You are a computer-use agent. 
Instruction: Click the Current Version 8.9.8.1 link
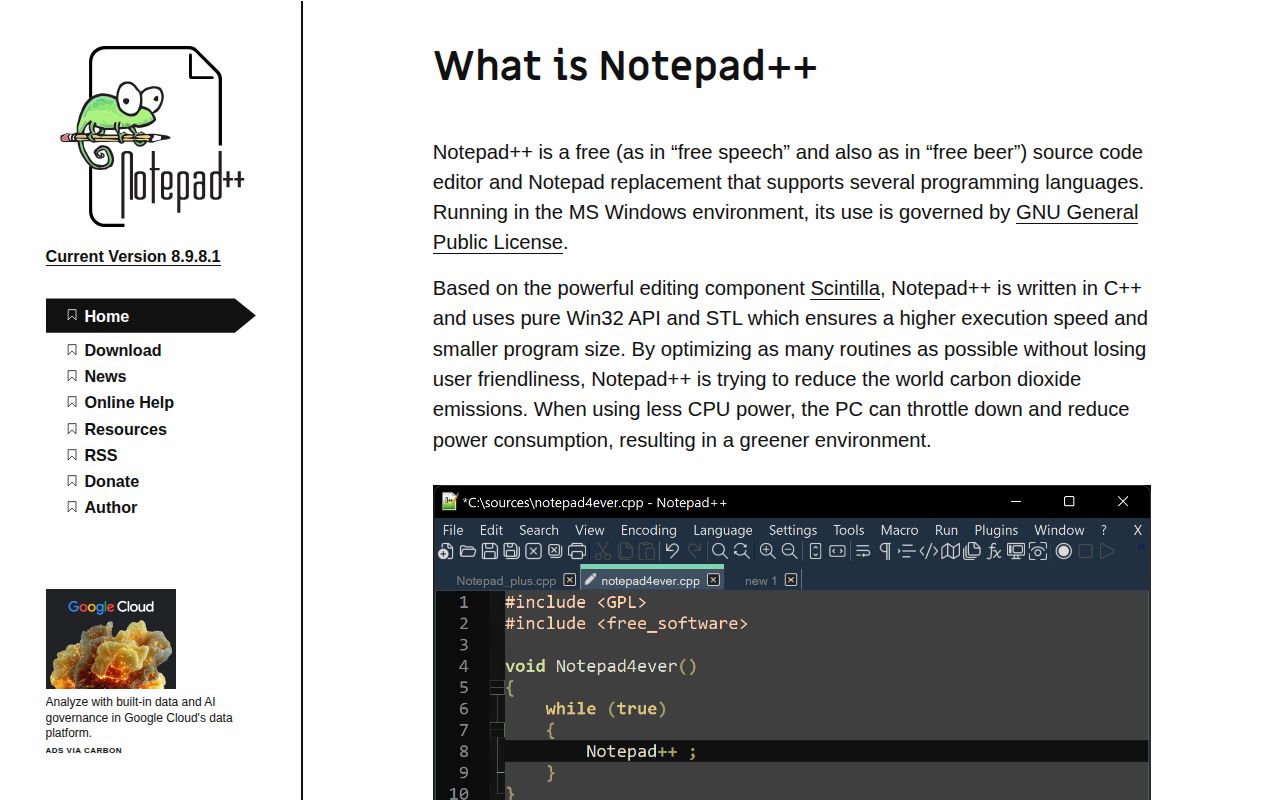[x=133, y=256]
